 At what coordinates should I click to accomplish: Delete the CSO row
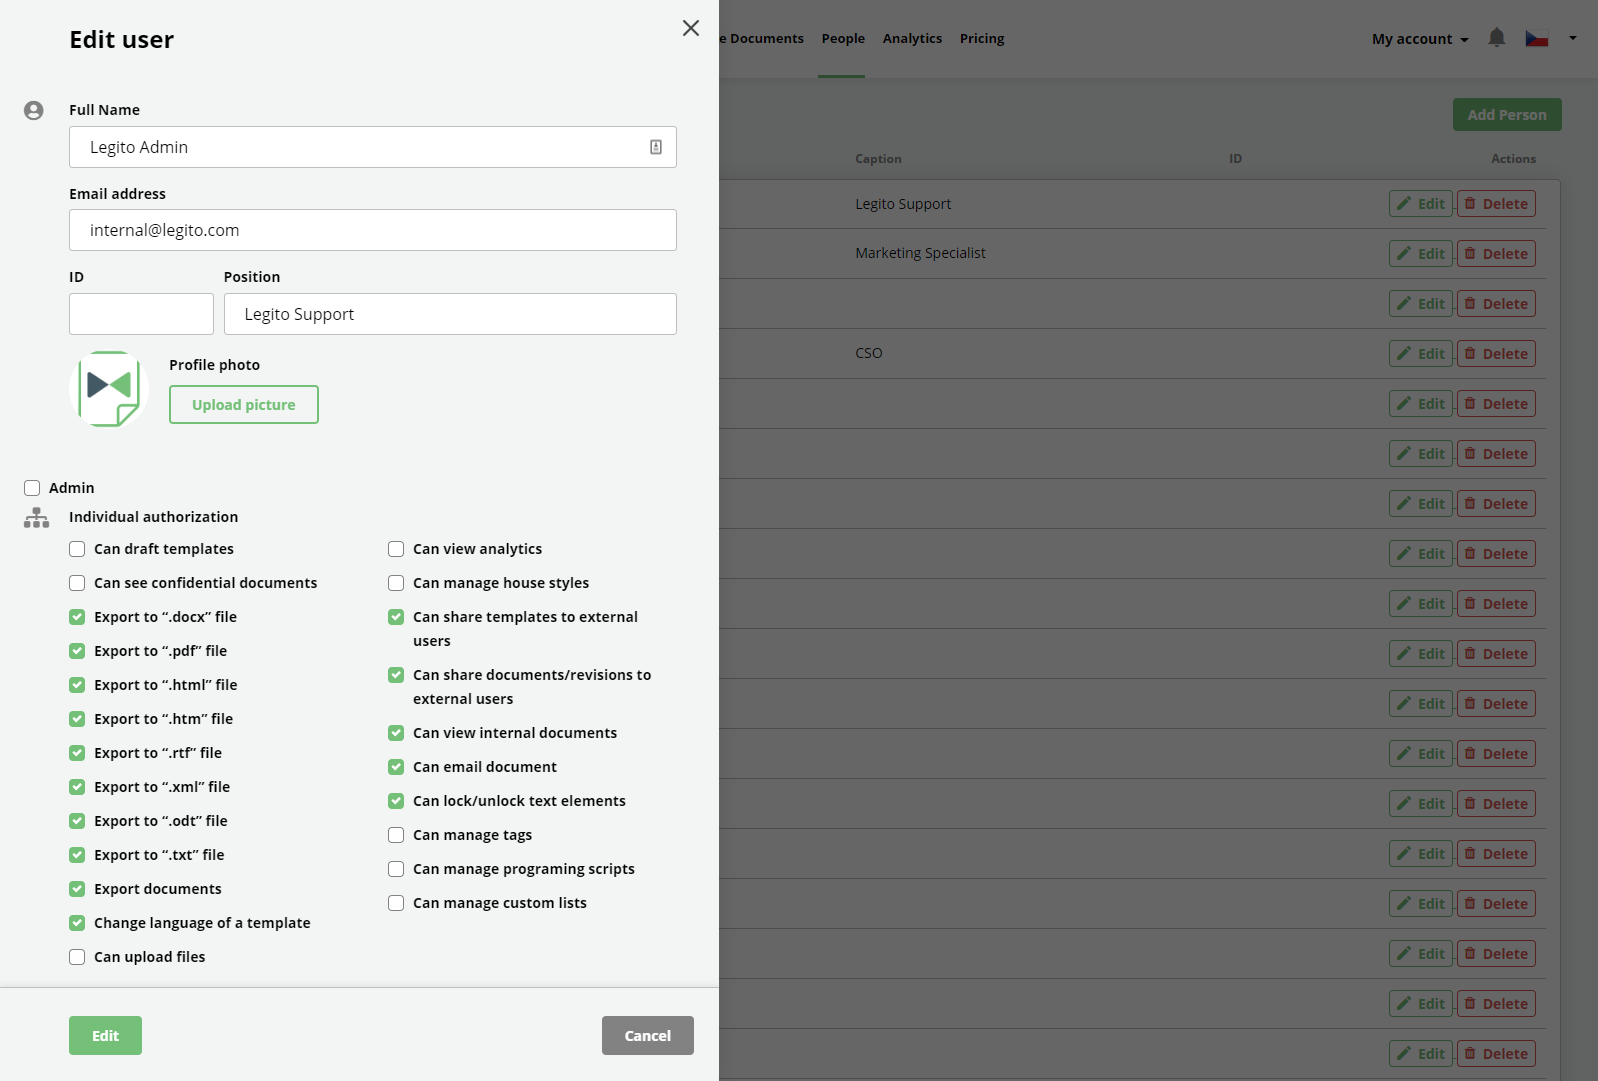pyautogui.click(x=1496, y=354)
